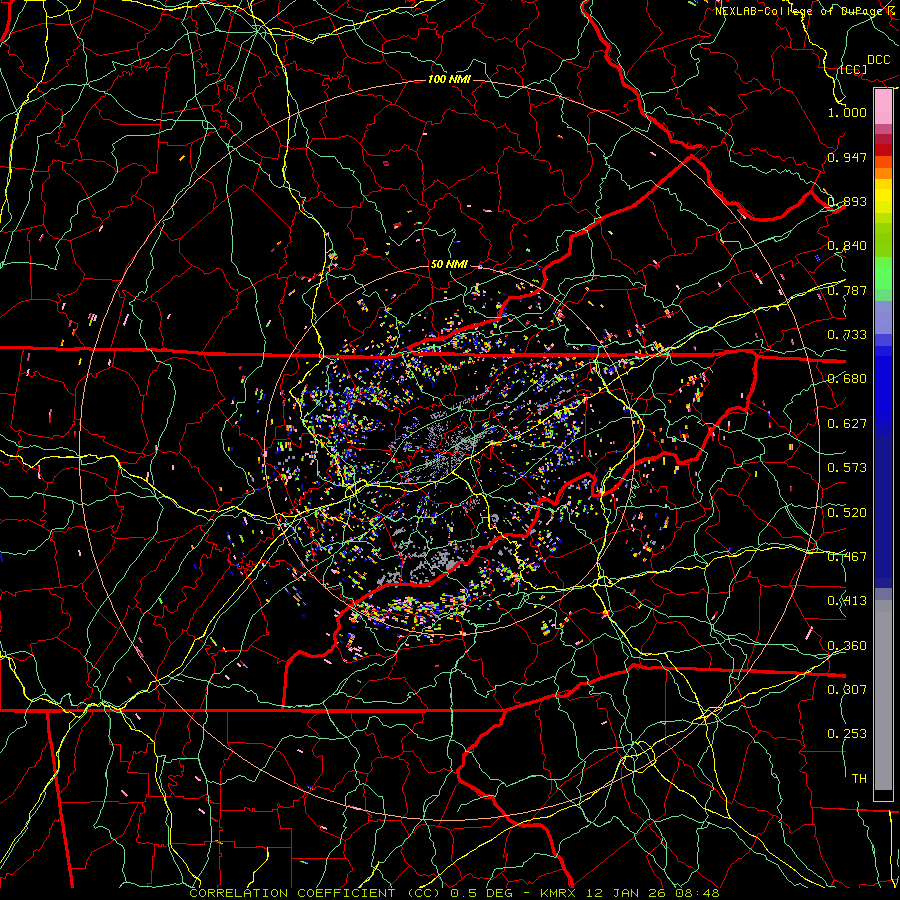This screenshot has height=900, width=900.
Task: Click the 0.253 legend value
Action: pyautogui.click(x=847, y=734)
